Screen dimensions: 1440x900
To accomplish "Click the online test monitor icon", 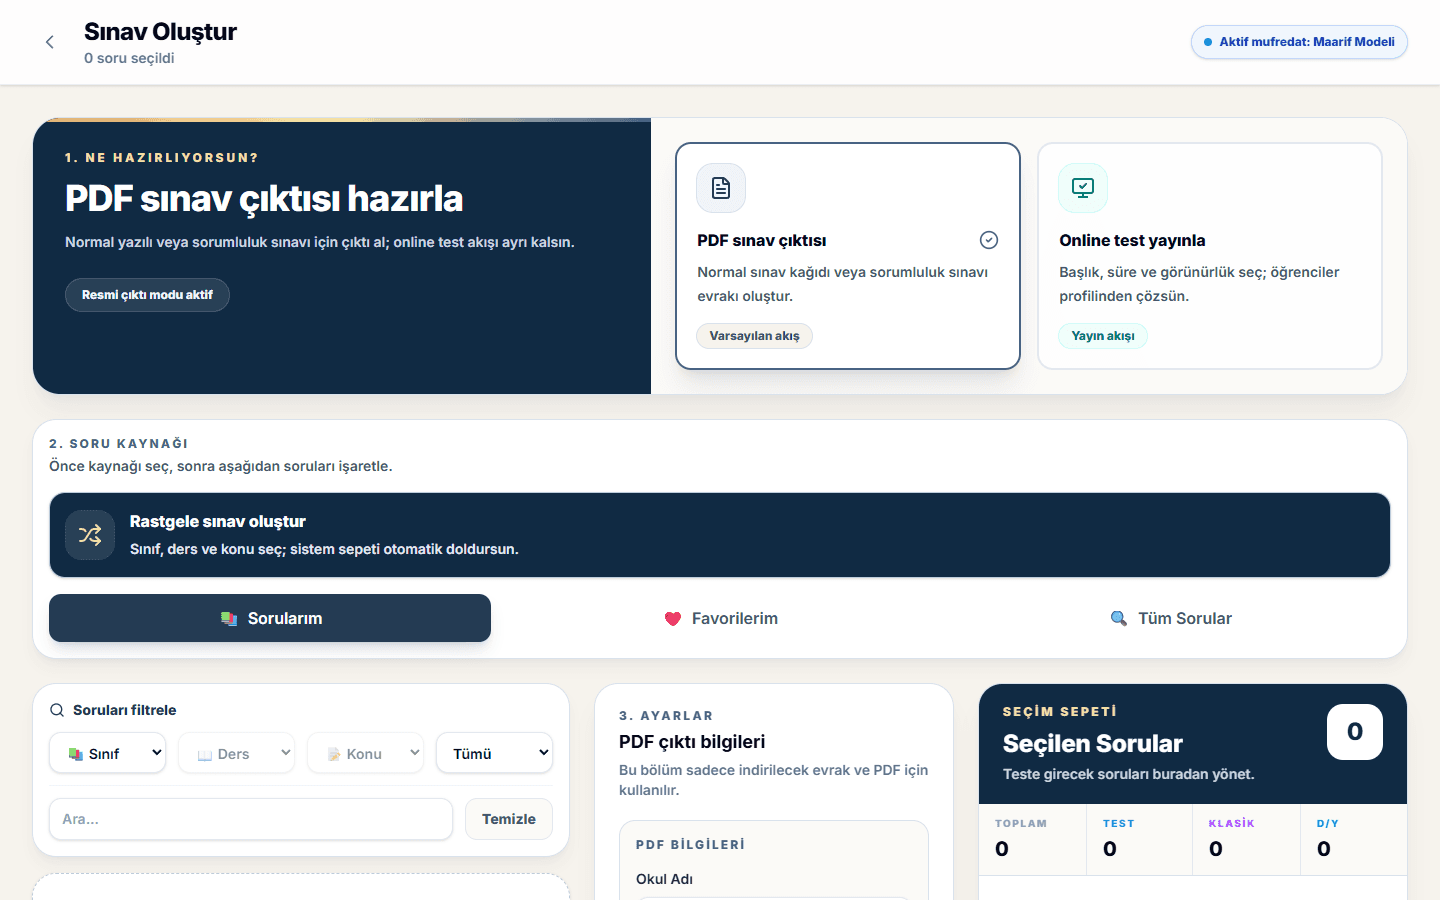I will point(1083,188).
